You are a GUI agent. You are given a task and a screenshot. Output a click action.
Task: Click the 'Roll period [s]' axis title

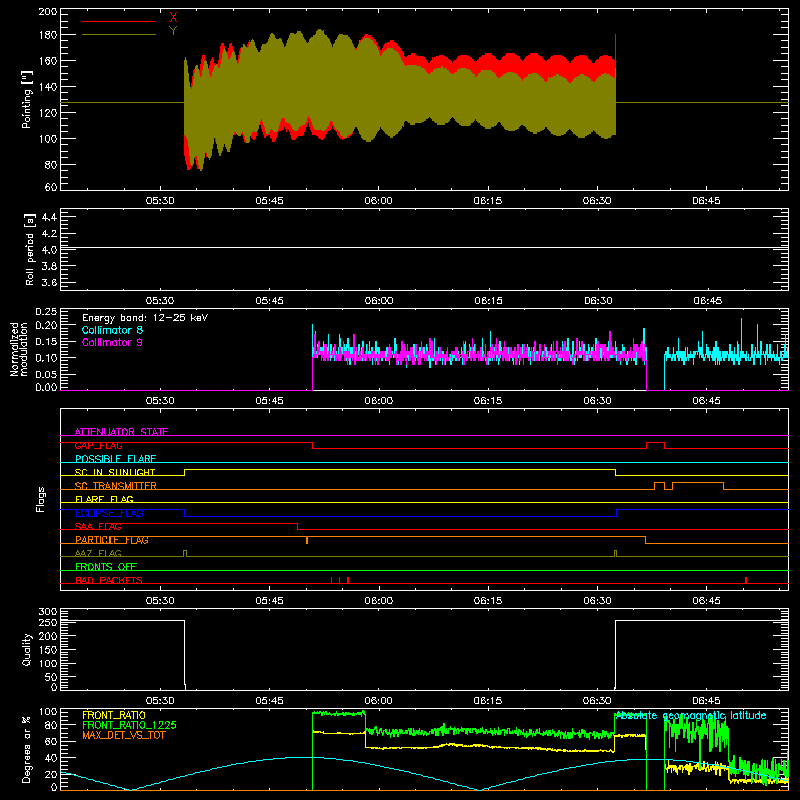pyautogui.click(x=29, y=249)
